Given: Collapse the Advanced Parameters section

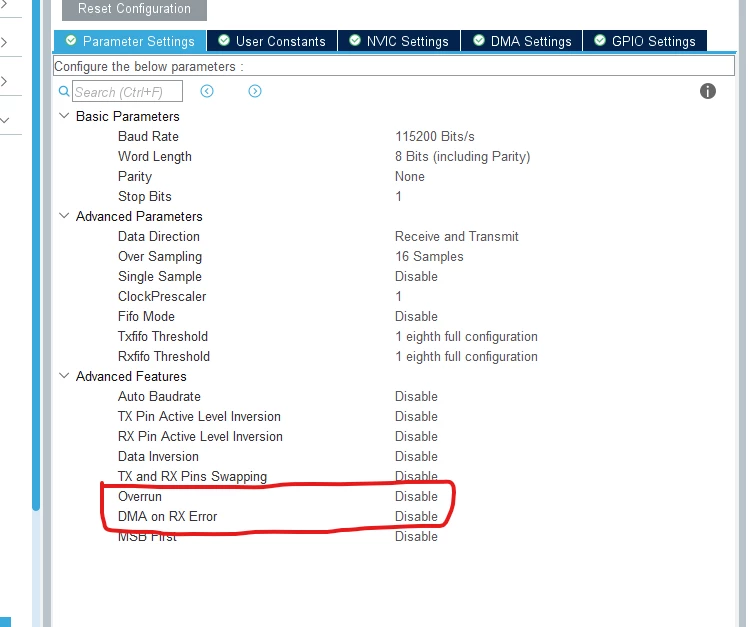Looking at the screenshot, I should pos(64,216).
